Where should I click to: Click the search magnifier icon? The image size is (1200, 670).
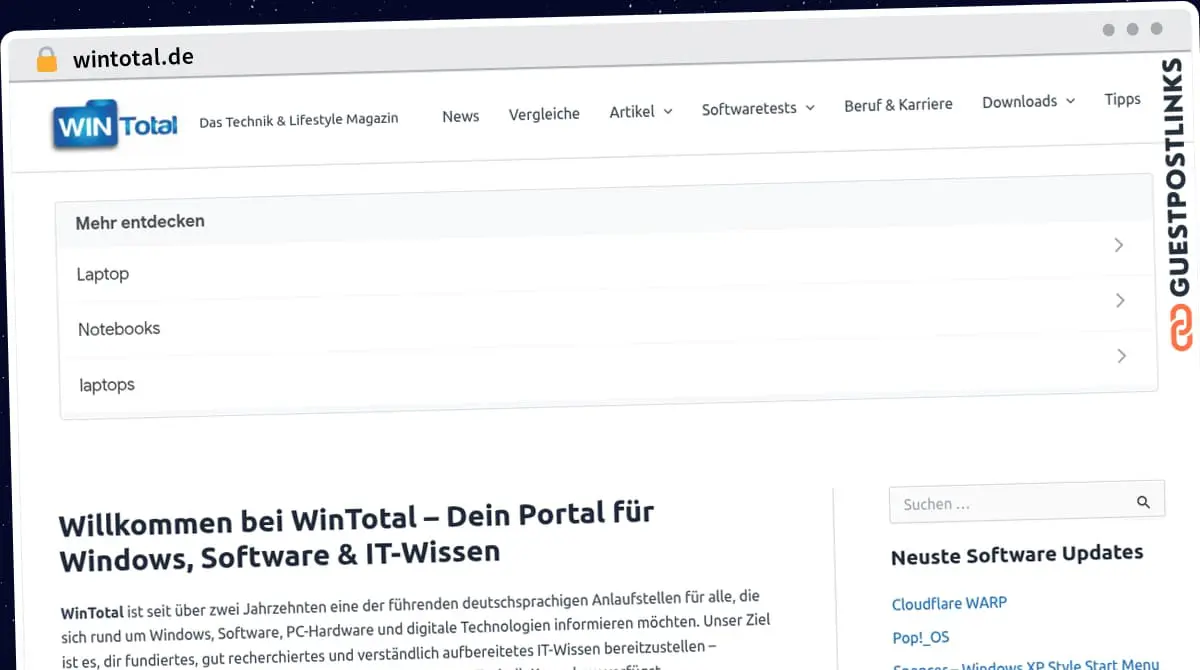(x=1143, y=502)
